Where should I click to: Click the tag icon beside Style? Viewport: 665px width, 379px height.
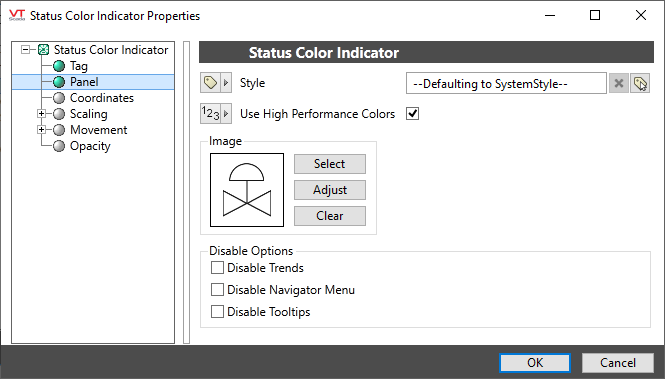pyautogui.click(x=210, y=83)
